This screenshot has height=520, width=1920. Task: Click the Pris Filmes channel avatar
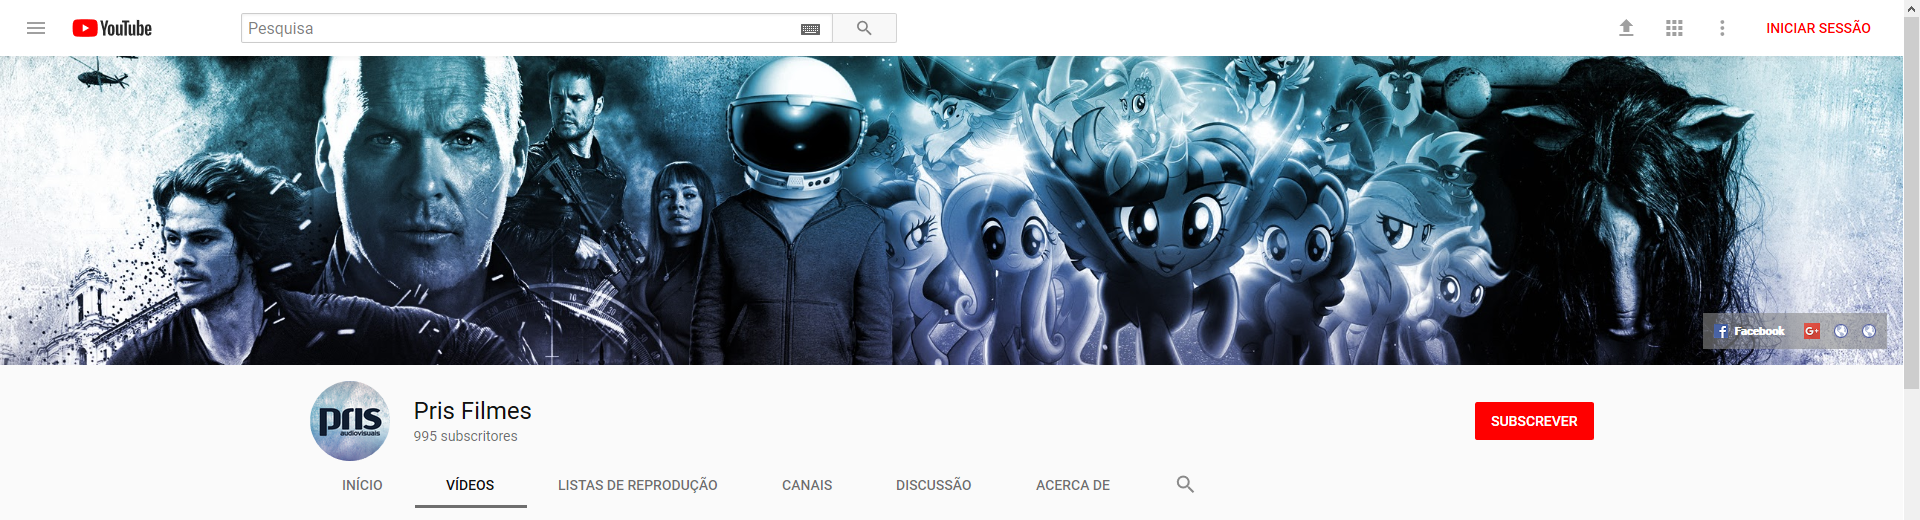pyautogui.click(x=350, y=421)
